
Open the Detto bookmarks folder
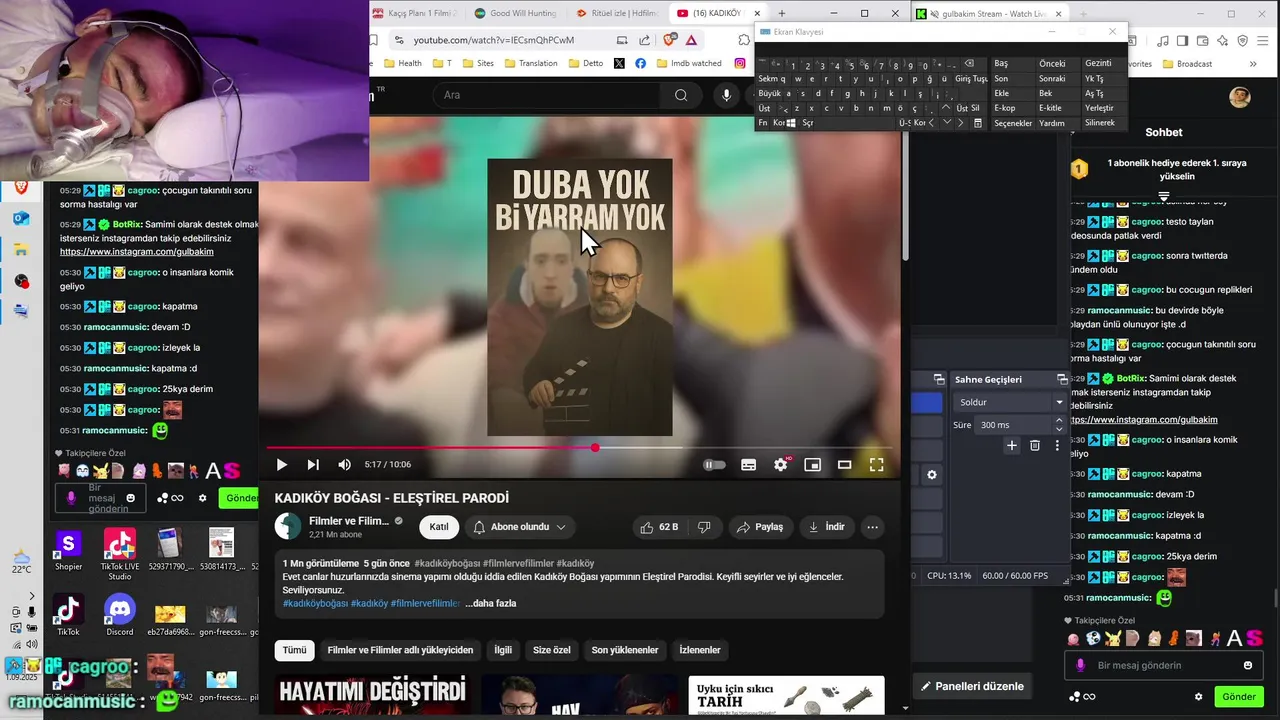pyautogui.click(x=586, y=63)
